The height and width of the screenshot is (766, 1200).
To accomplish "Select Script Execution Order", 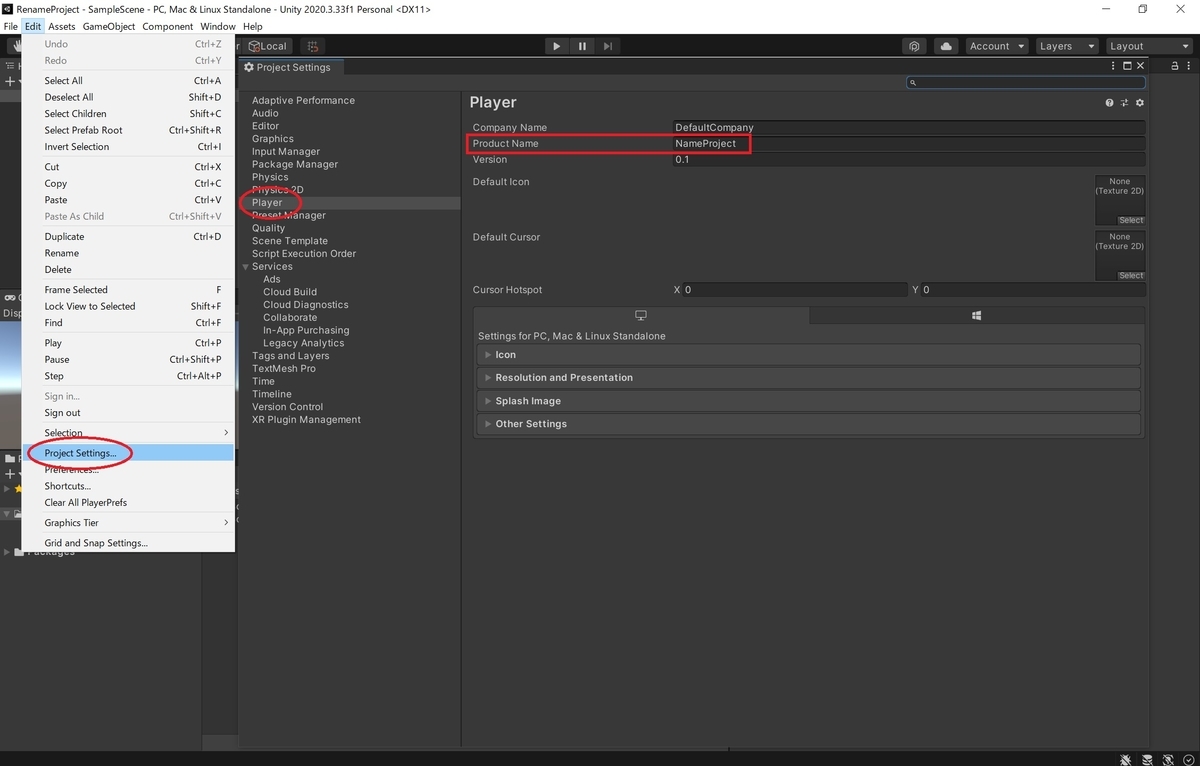I will [304, 254].
